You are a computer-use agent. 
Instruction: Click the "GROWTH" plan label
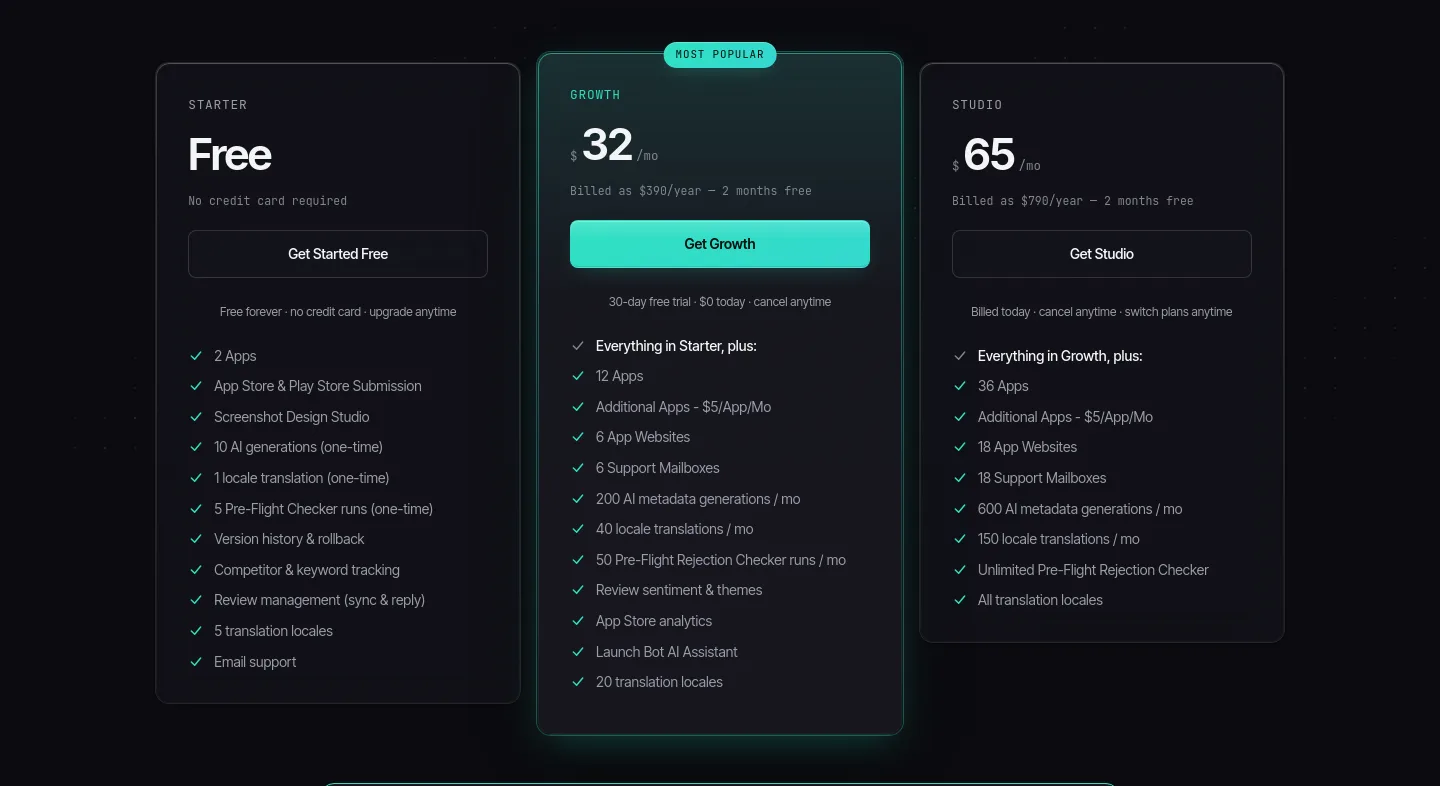[596, 95]
